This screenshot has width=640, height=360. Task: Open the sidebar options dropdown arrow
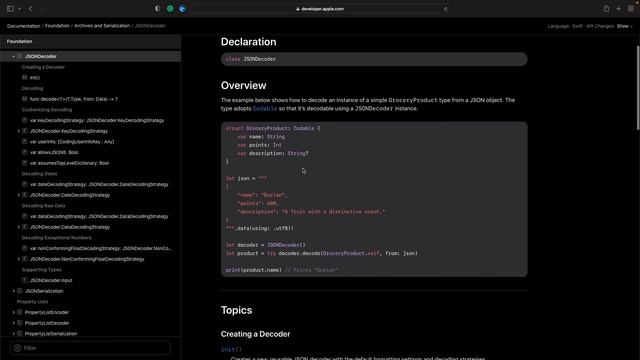pos(19,9)
